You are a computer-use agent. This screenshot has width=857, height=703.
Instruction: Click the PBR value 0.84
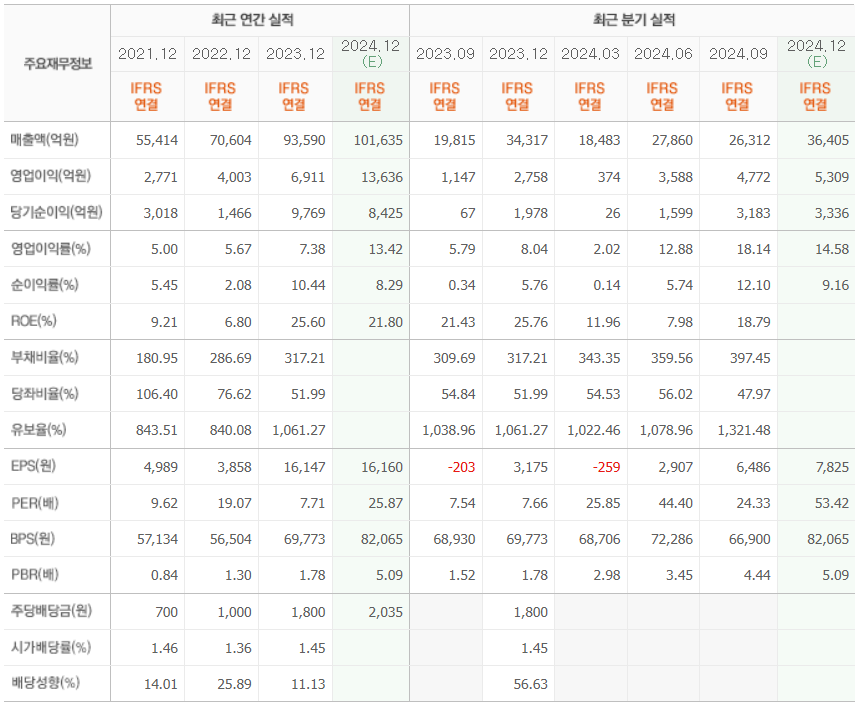[164, 576]
